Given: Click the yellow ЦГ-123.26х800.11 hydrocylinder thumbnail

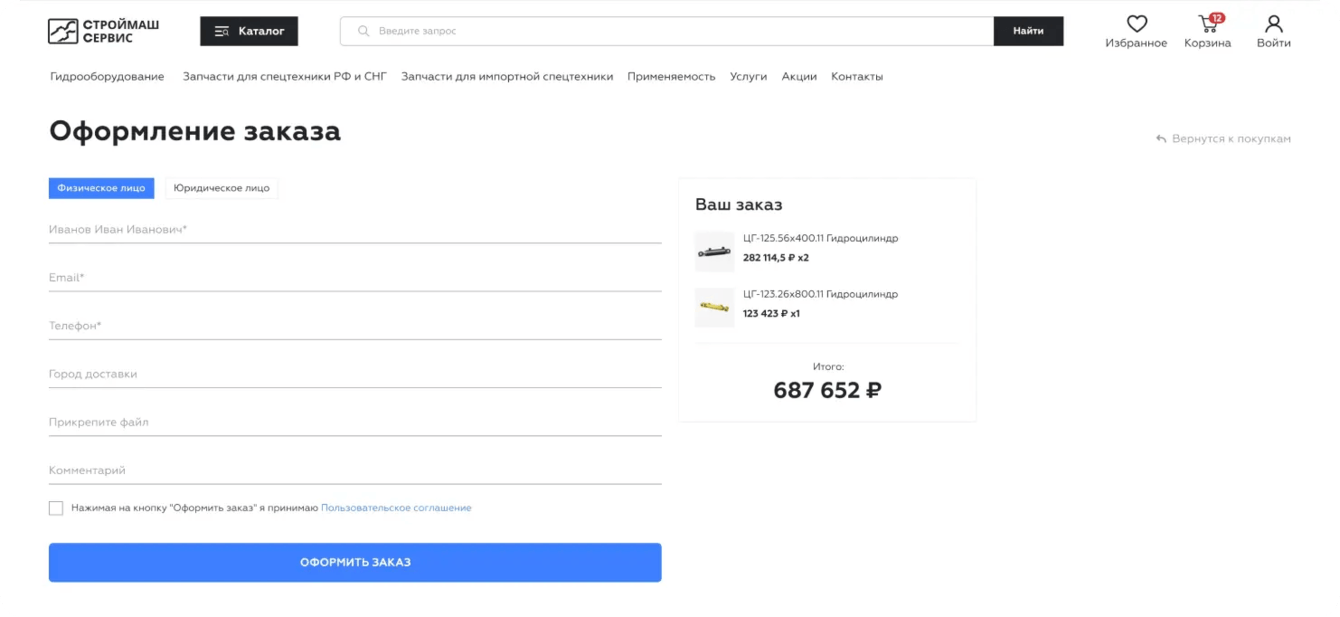Looking at the screenshot, I should click(715, 307).
